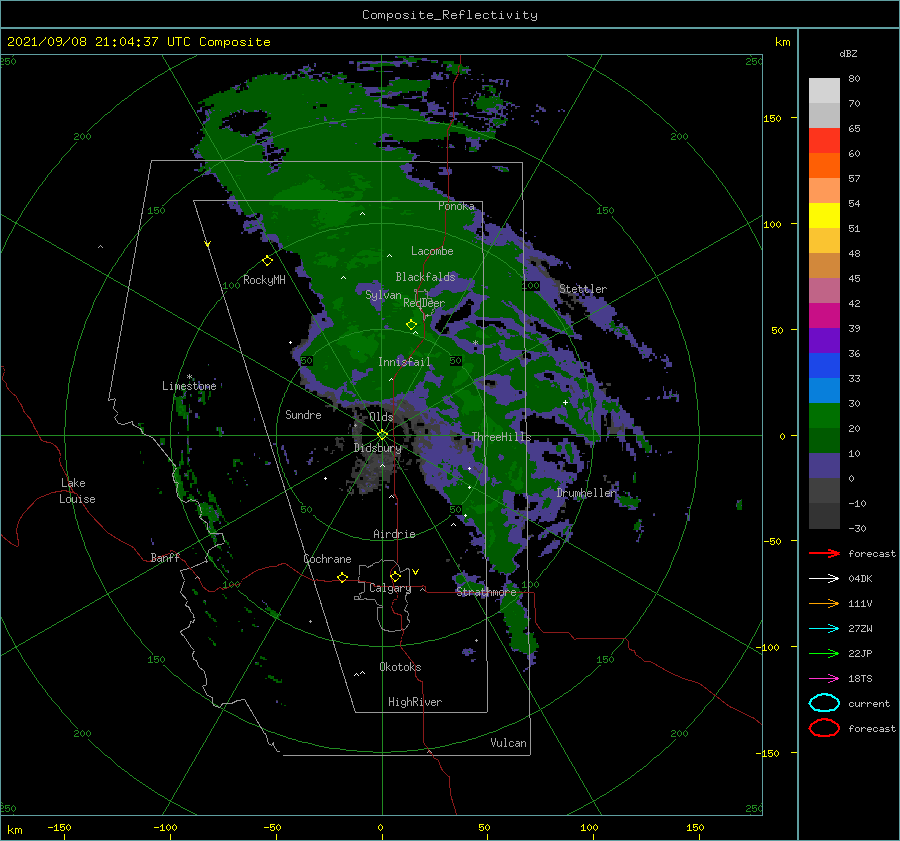This screenshot has height=841, width=900.
Task: Select the magenta 42 dBZ legend swatch
Action: pyautogui.click(x=824, y=315)
